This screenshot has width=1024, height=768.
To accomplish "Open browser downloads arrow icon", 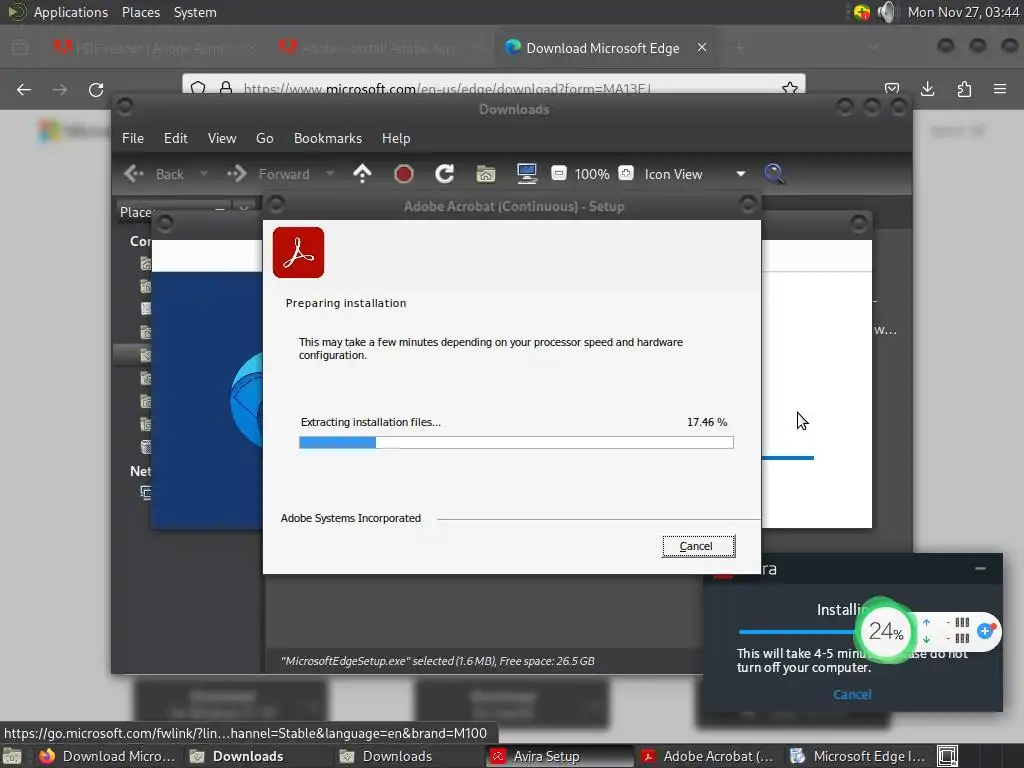I will 927,89.
